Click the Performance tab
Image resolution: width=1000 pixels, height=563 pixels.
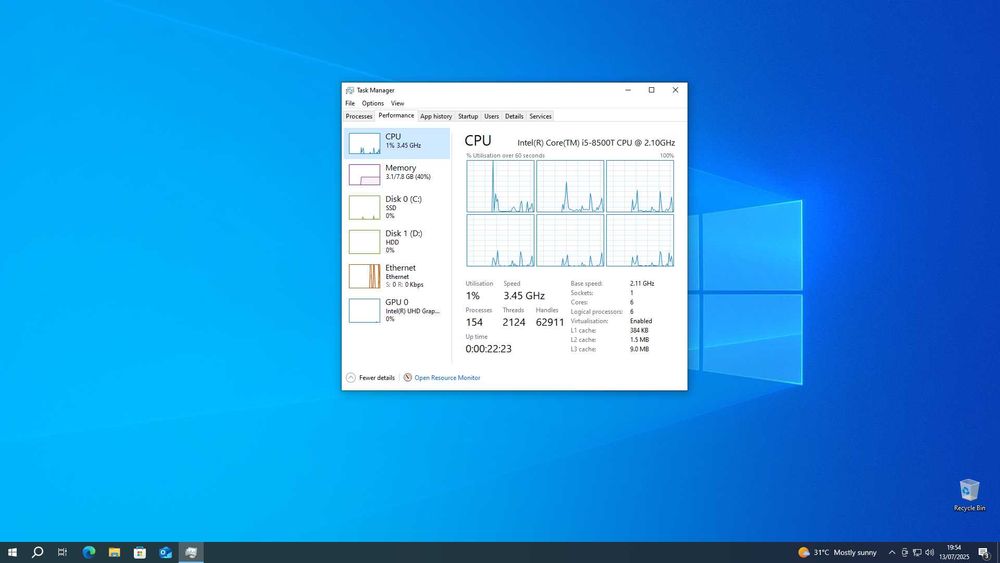(x=396, y=116)
